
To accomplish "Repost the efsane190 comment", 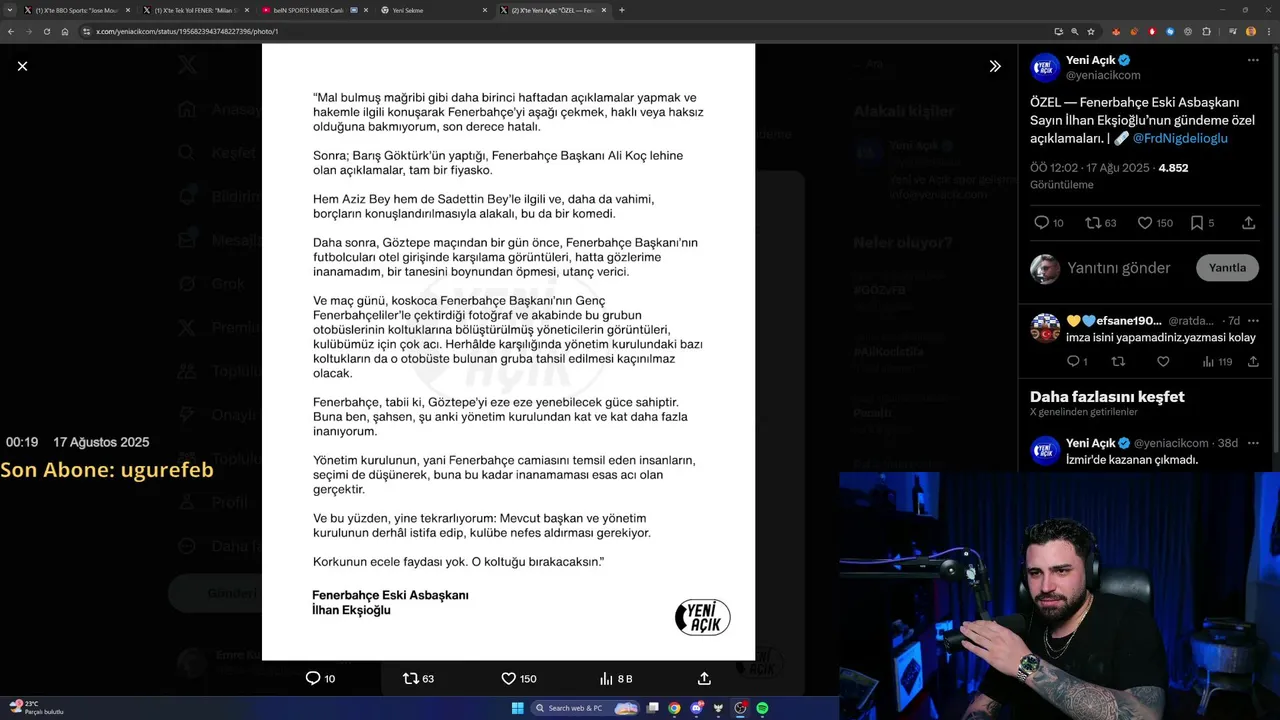I will pyautogui.click(x=1118, y=362).
